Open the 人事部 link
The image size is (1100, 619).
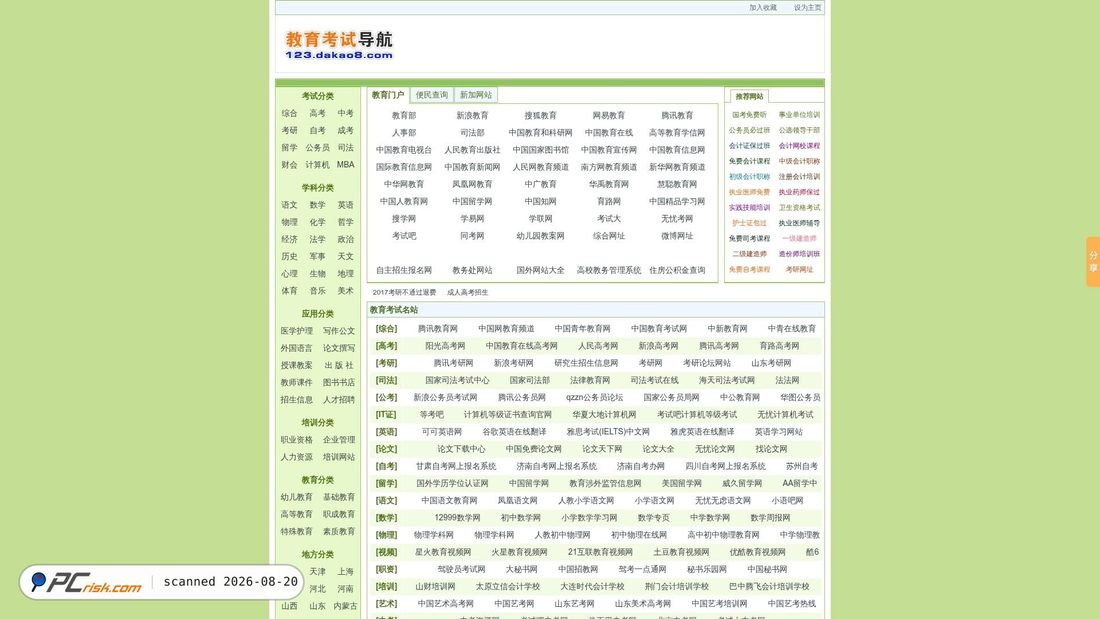click(x=404, y=133)
